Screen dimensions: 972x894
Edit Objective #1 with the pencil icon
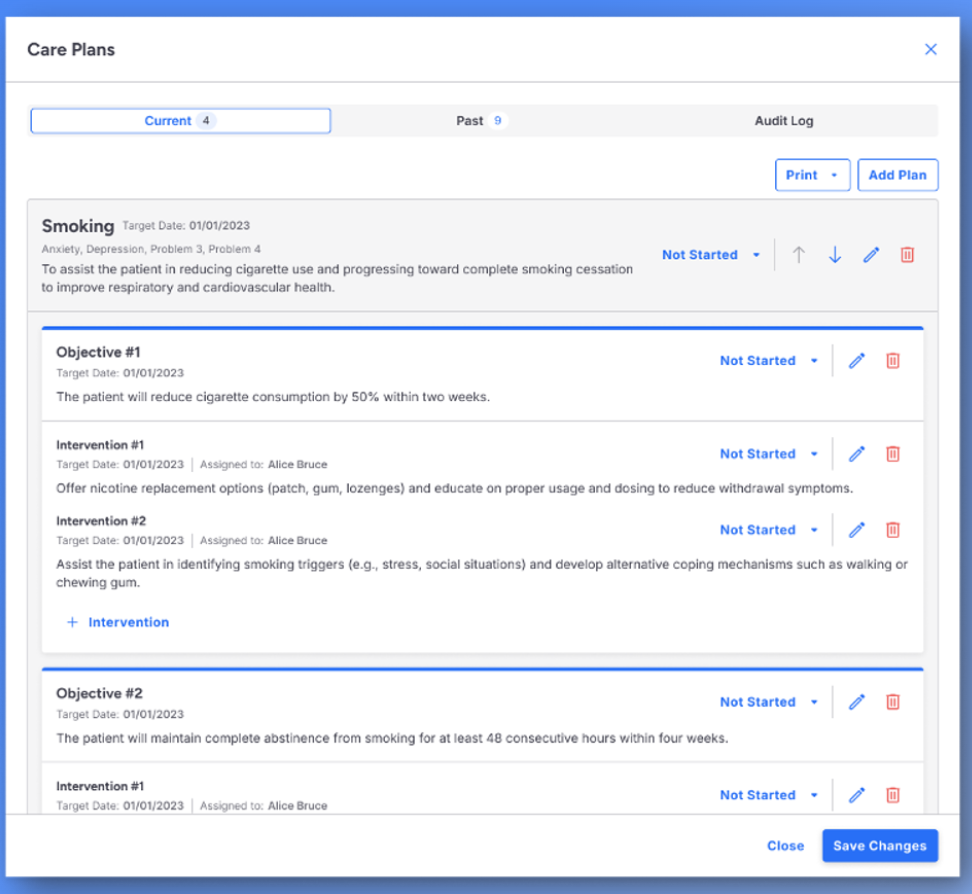pyautogui.click(x=857, y=361)
